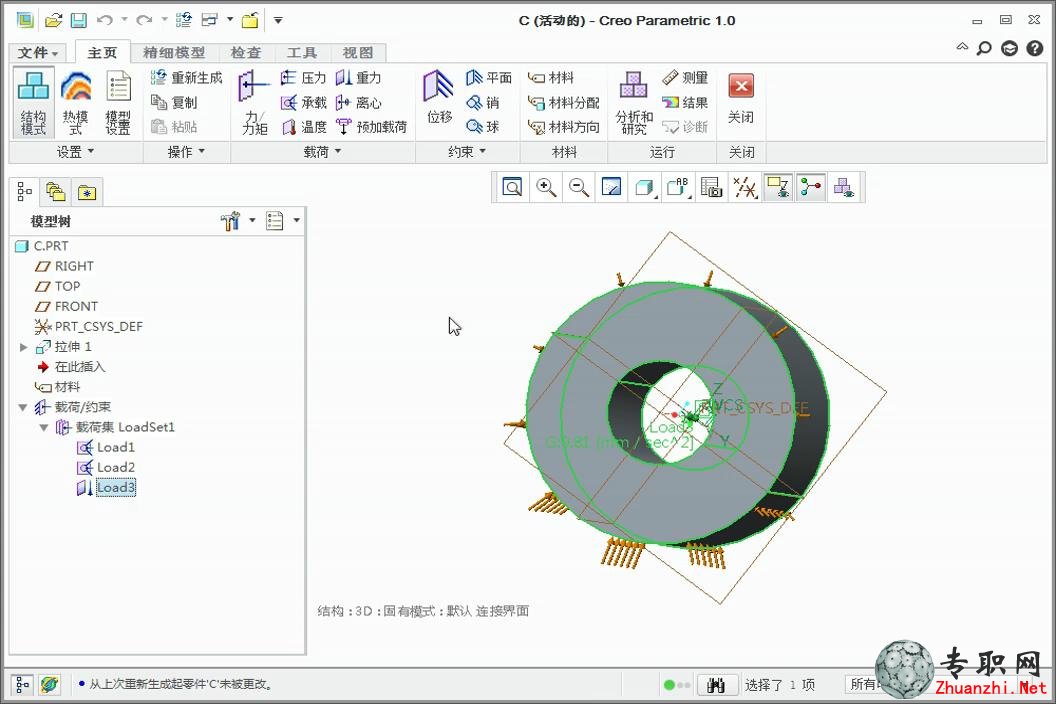Open the display style cube icon
The height and width of the screenshot is (704, 1056).
(645, 187)
